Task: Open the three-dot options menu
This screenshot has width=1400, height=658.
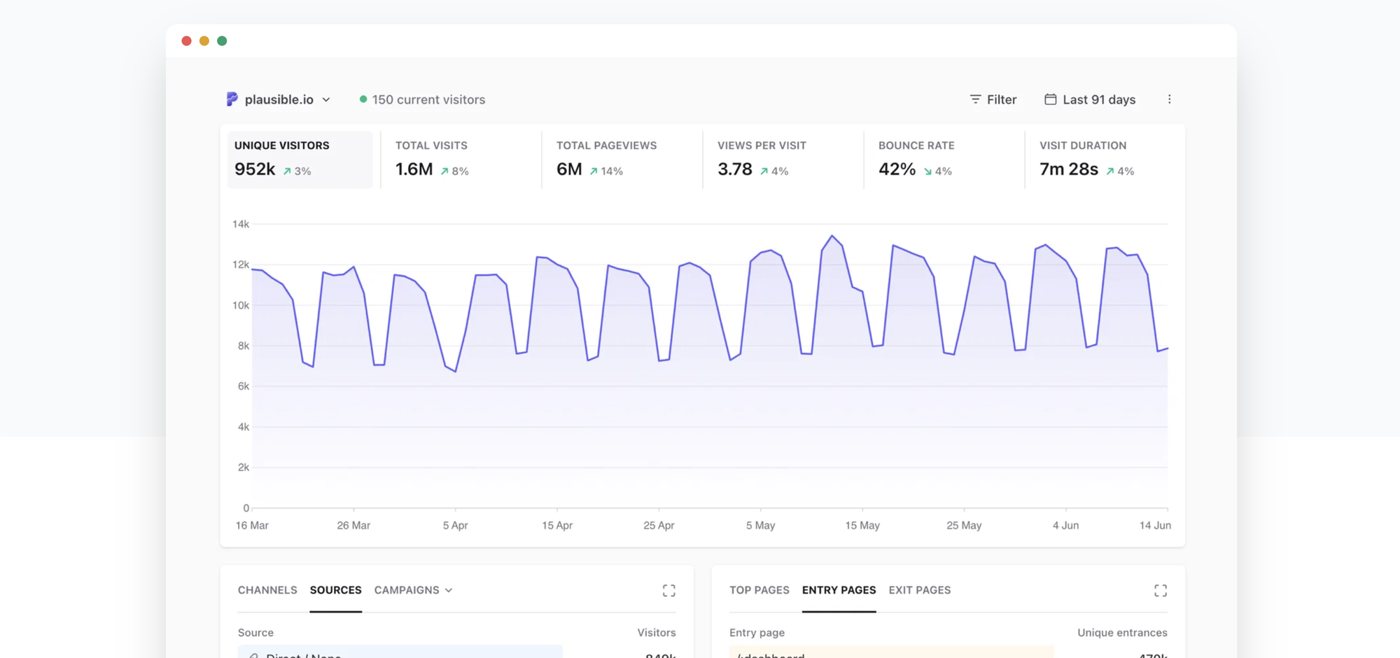Action: (1169, 99)
